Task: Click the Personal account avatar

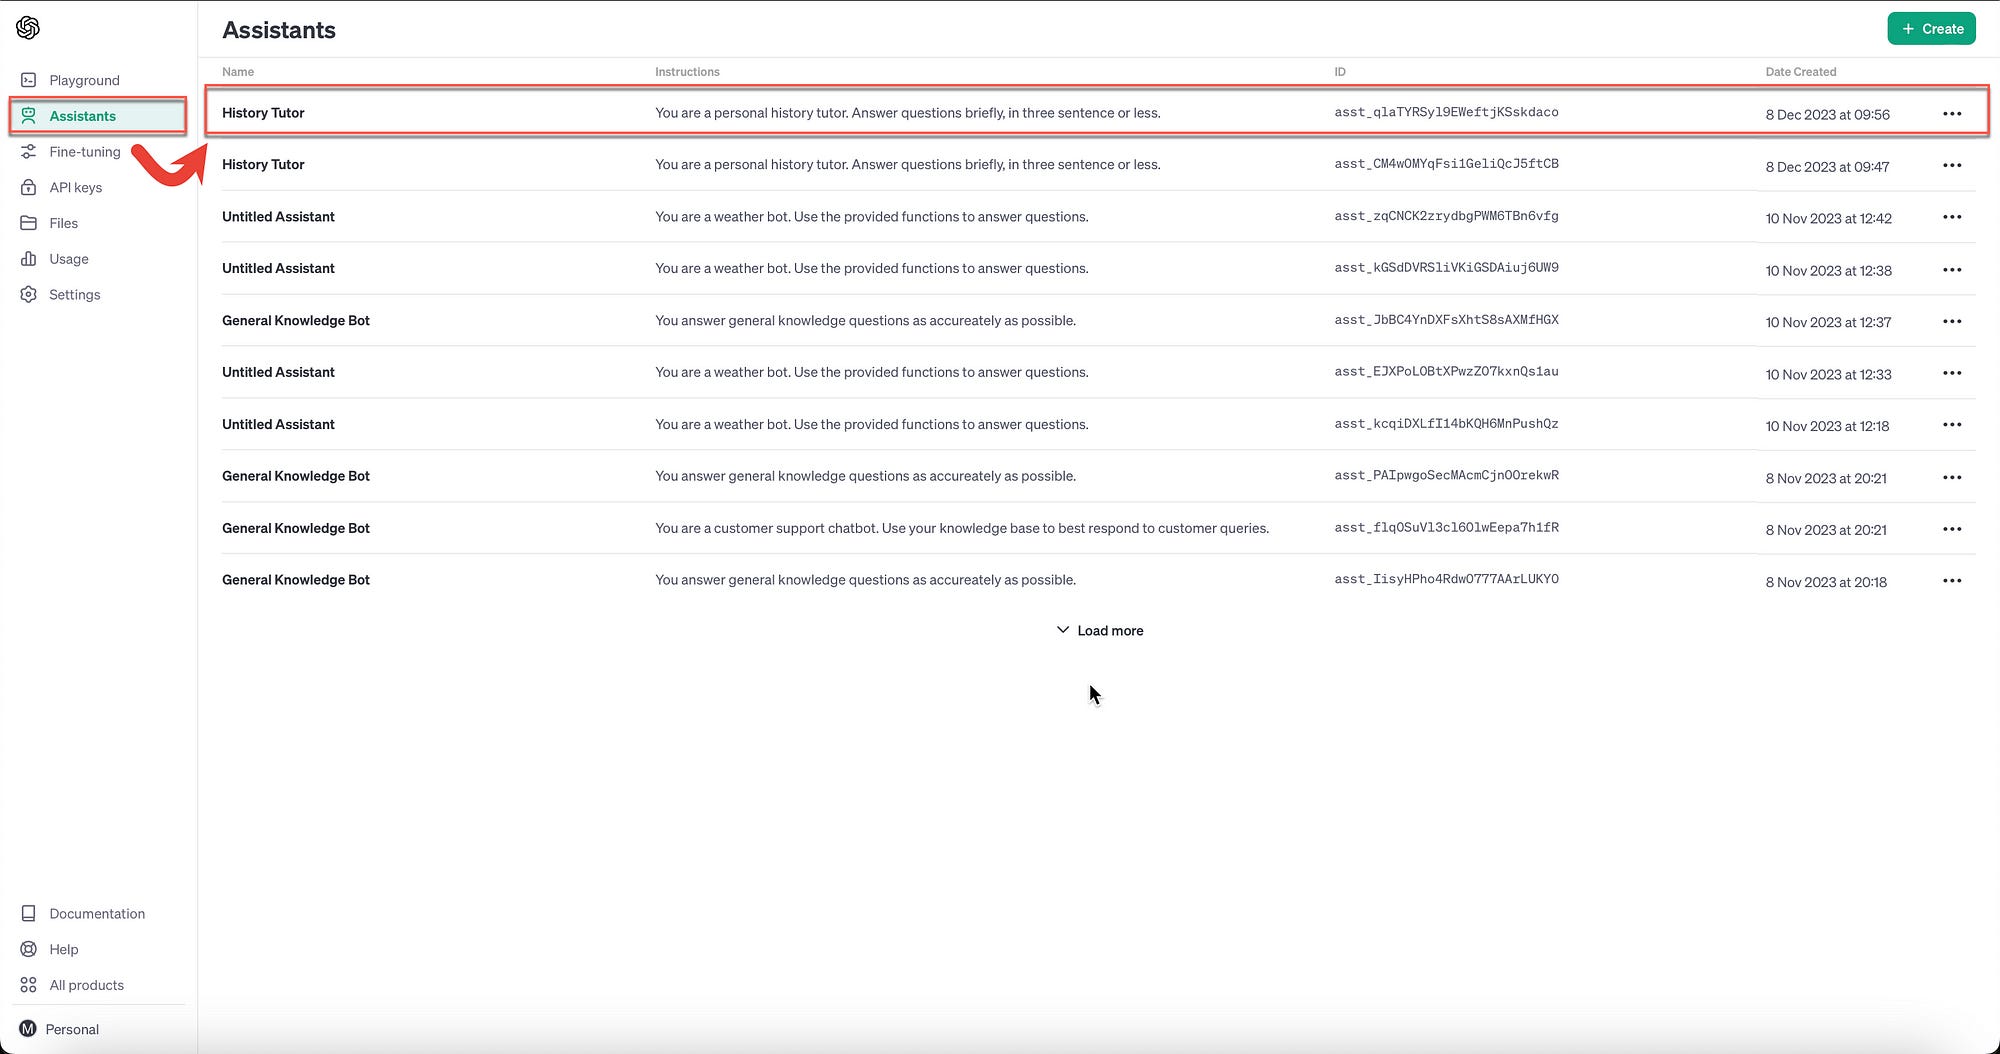Action: [29, 1029]
